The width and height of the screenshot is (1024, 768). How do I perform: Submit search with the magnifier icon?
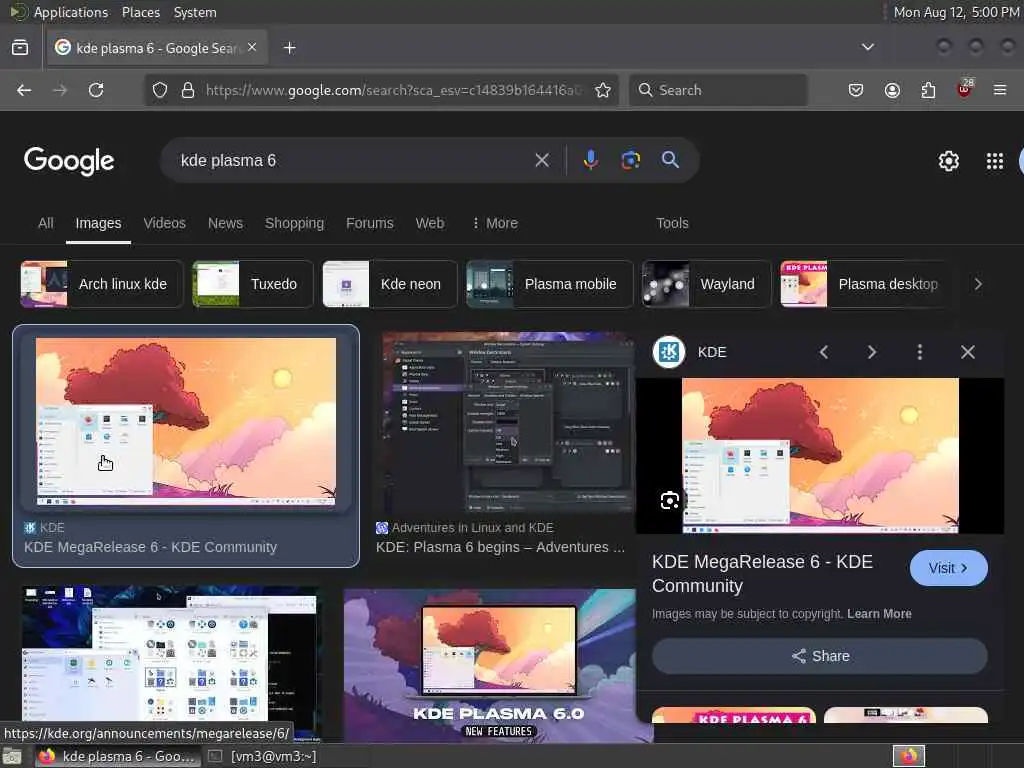tap(670, 160)
